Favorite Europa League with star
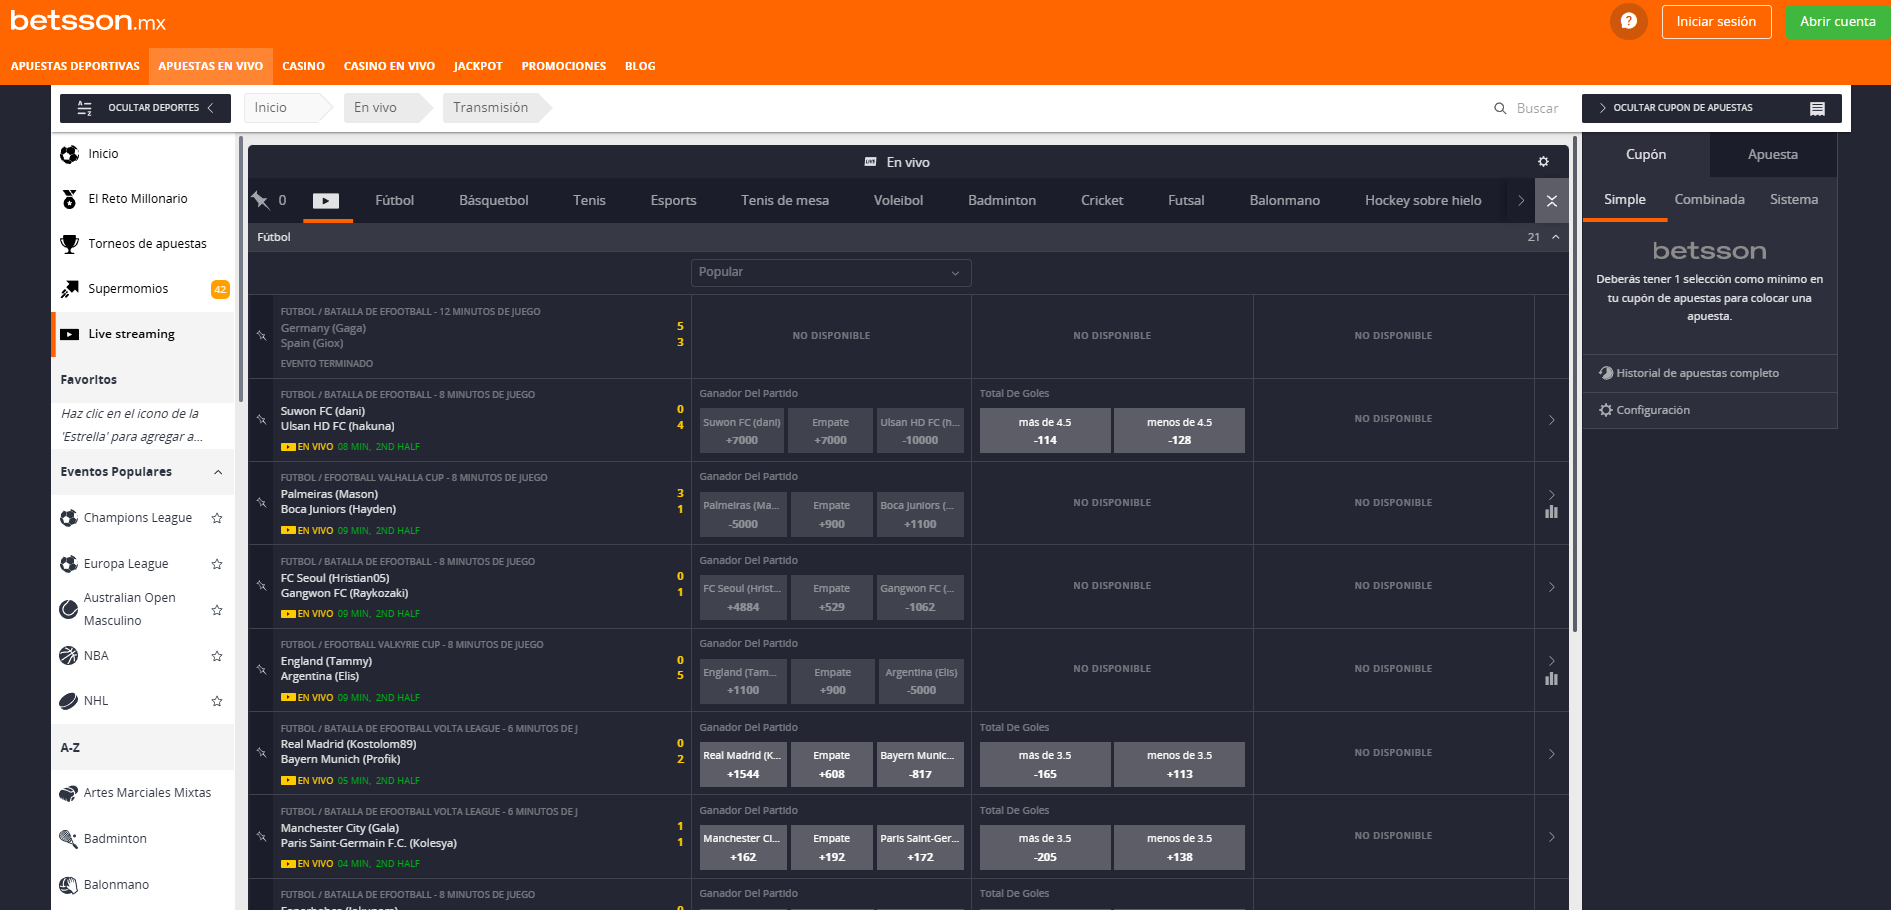Screen dimensions: 1891x910 217,564
